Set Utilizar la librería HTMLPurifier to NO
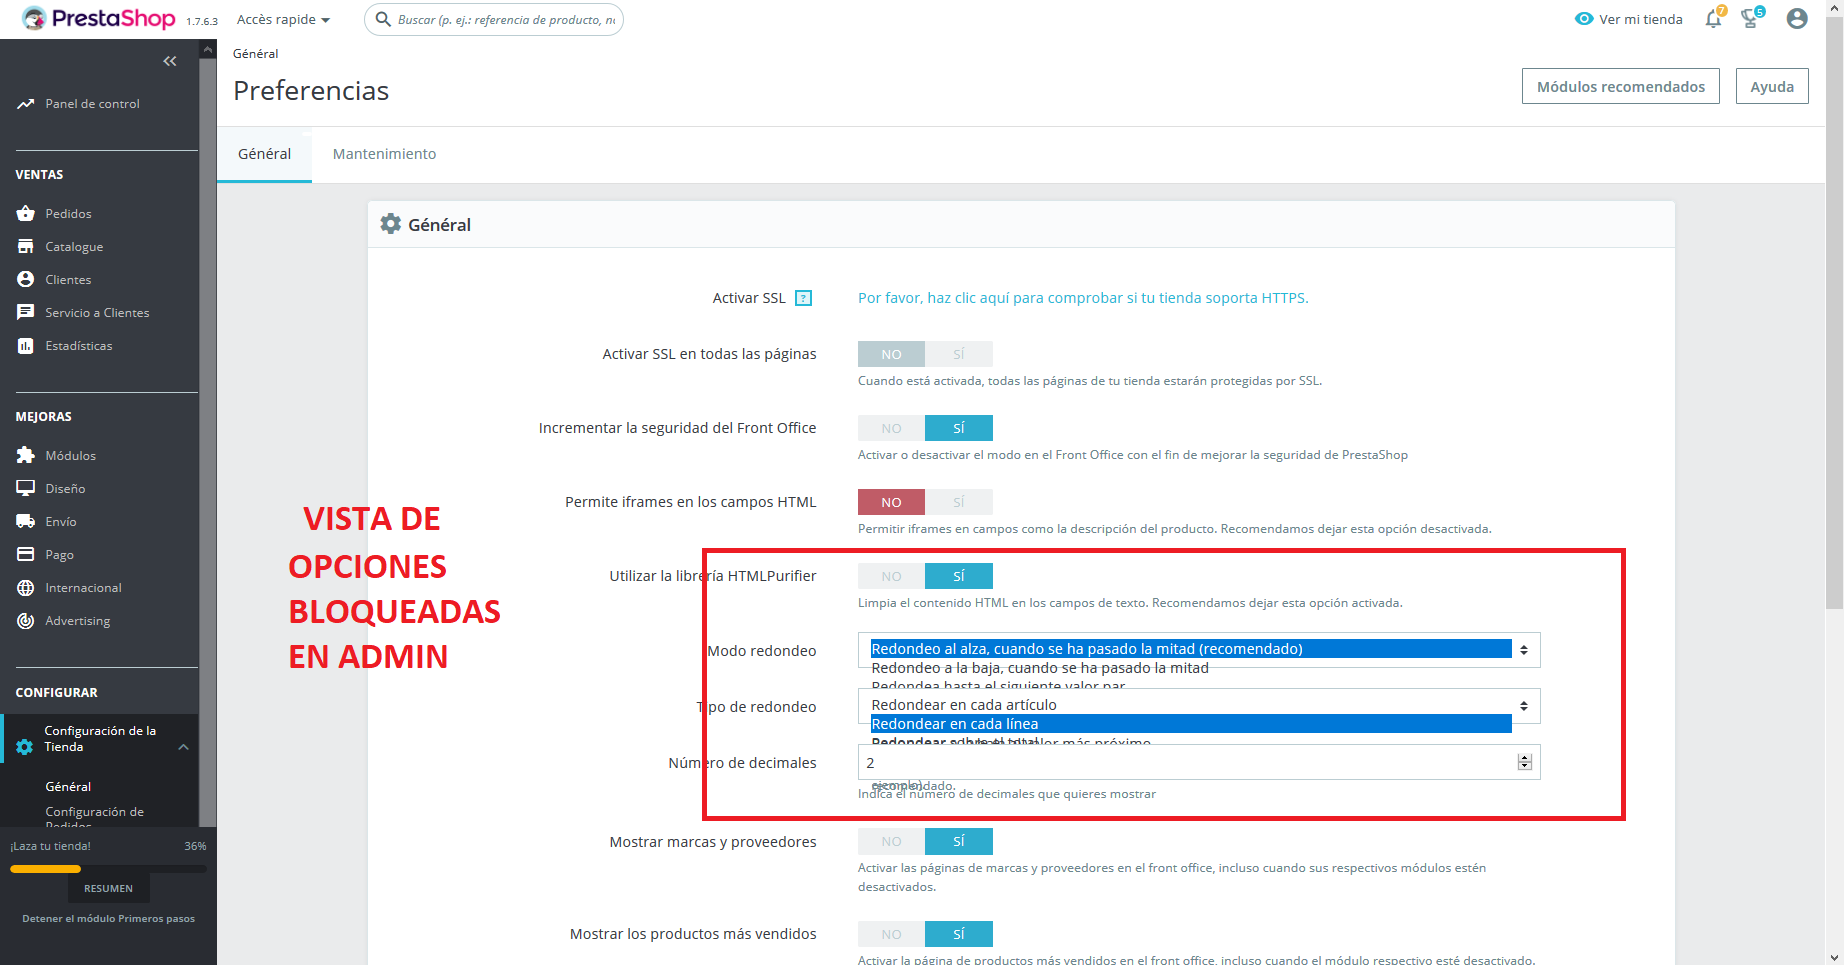The height and width of the screenshot is (965, 1844). (891, 576)
